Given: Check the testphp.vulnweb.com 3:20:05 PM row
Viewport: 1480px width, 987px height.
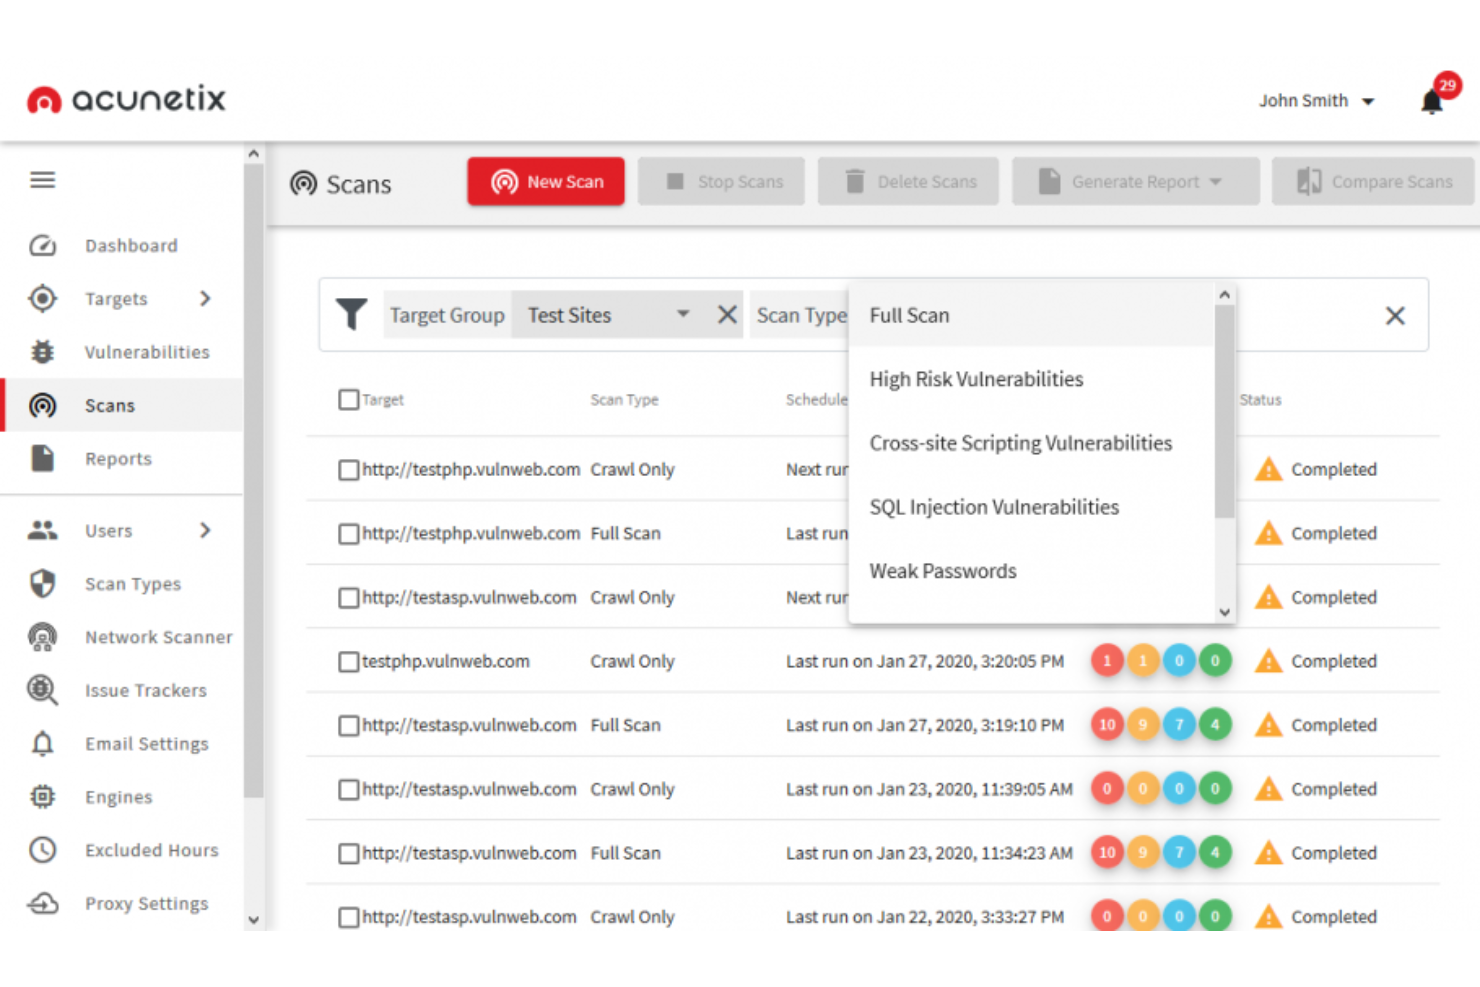Looking at the screenshot, I should click(348, 662).
